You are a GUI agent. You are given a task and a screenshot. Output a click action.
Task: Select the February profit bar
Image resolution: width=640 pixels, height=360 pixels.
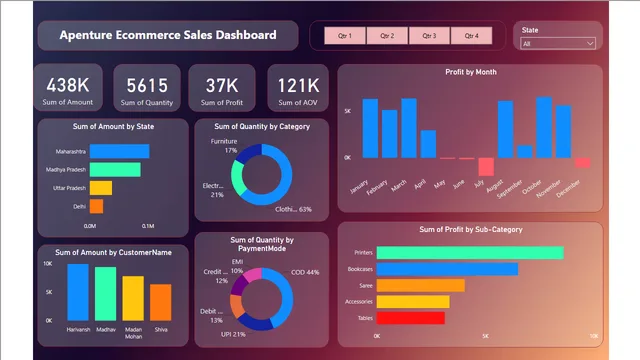(x=389, y=134)
